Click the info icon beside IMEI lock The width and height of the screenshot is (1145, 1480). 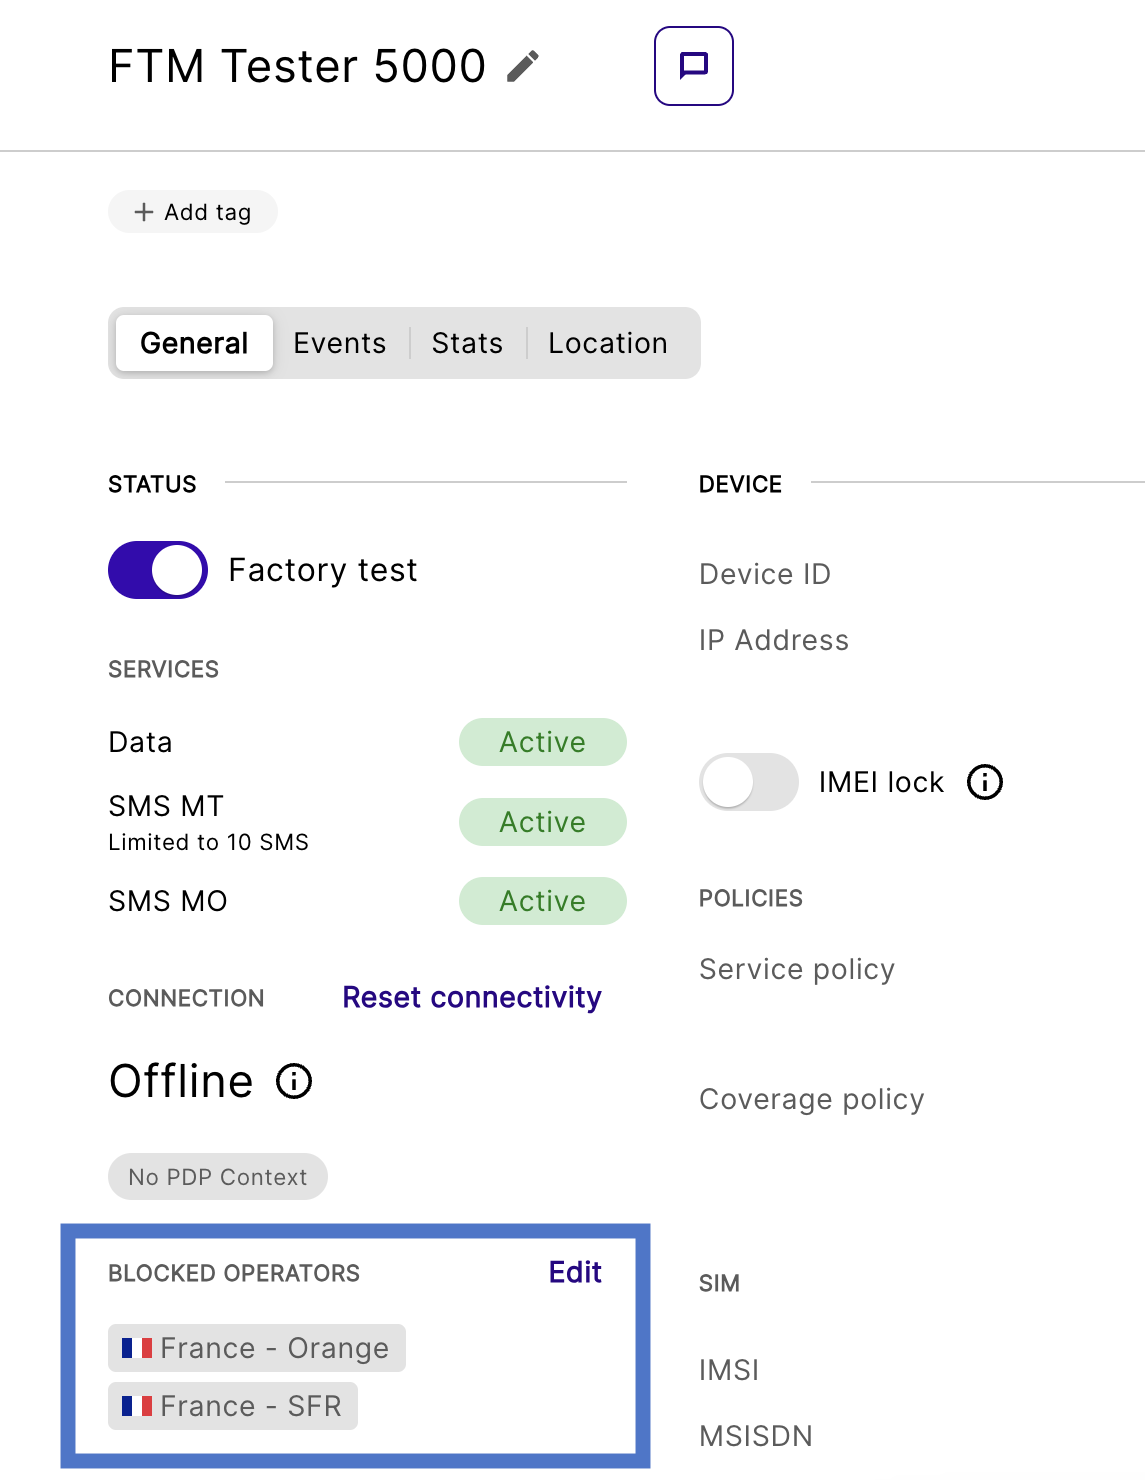(x=984, y=782)
